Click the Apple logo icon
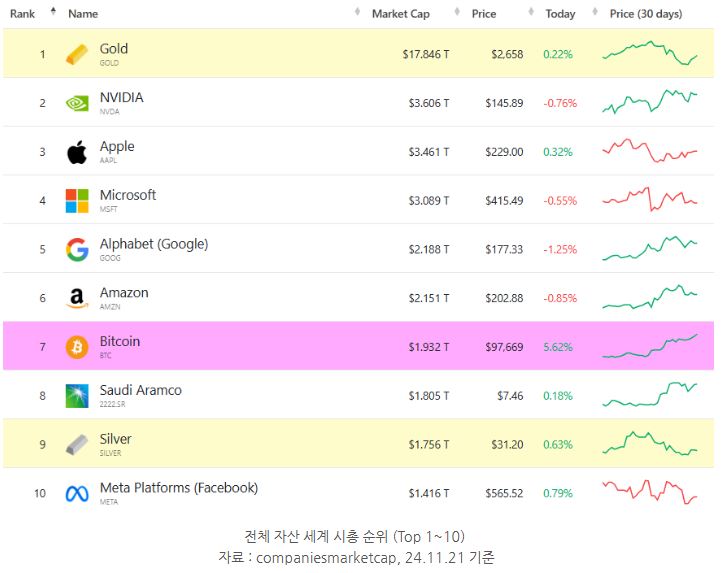The image size is (721, 573). 77,152
